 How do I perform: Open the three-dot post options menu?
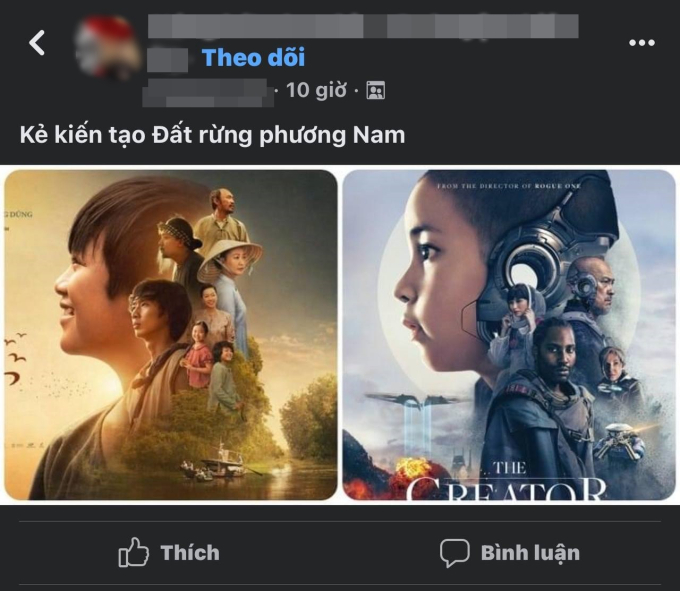pos(641,42)
